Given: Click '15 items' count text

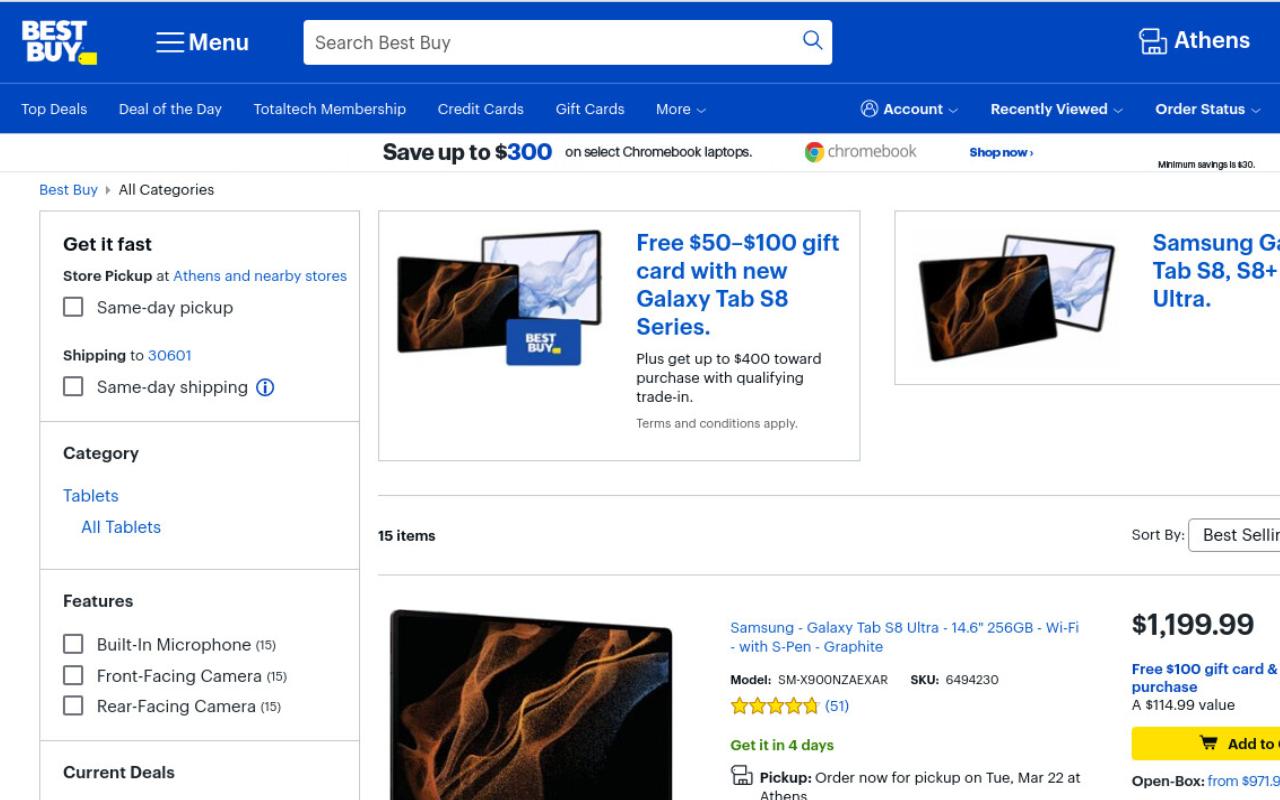Looking at the screenshot, I should pos(406,536).
